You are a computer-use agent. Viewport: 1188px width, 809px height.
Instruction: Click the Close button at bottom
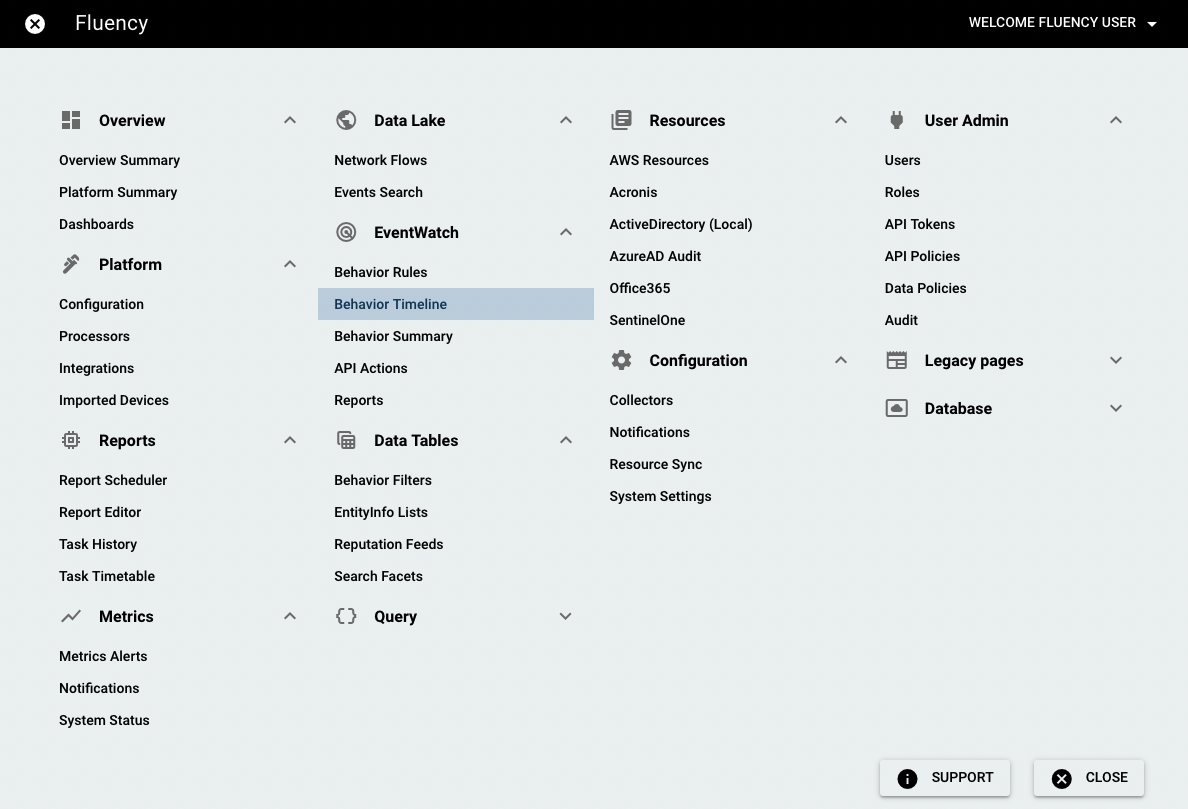[x=1089, y=778]
